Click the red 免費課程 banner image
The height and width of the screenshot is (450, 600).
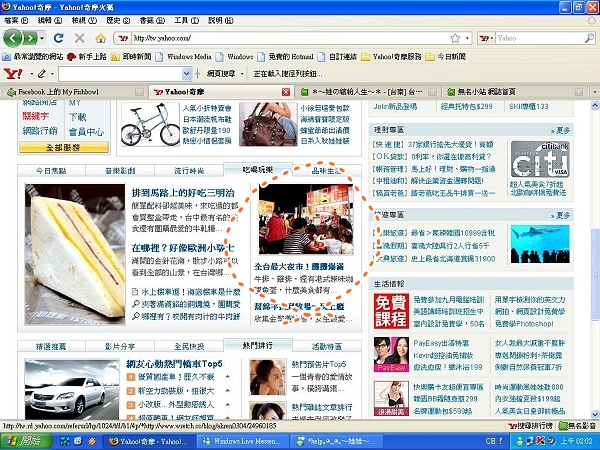(x=391, y=311)
